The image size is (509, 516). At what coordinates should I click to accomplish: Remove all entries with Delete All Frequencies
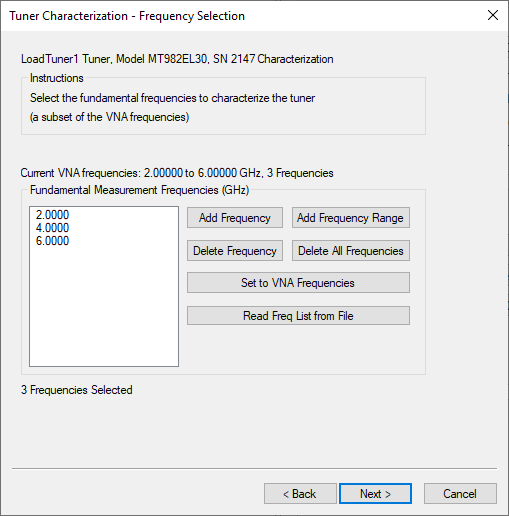click(351, 251)
